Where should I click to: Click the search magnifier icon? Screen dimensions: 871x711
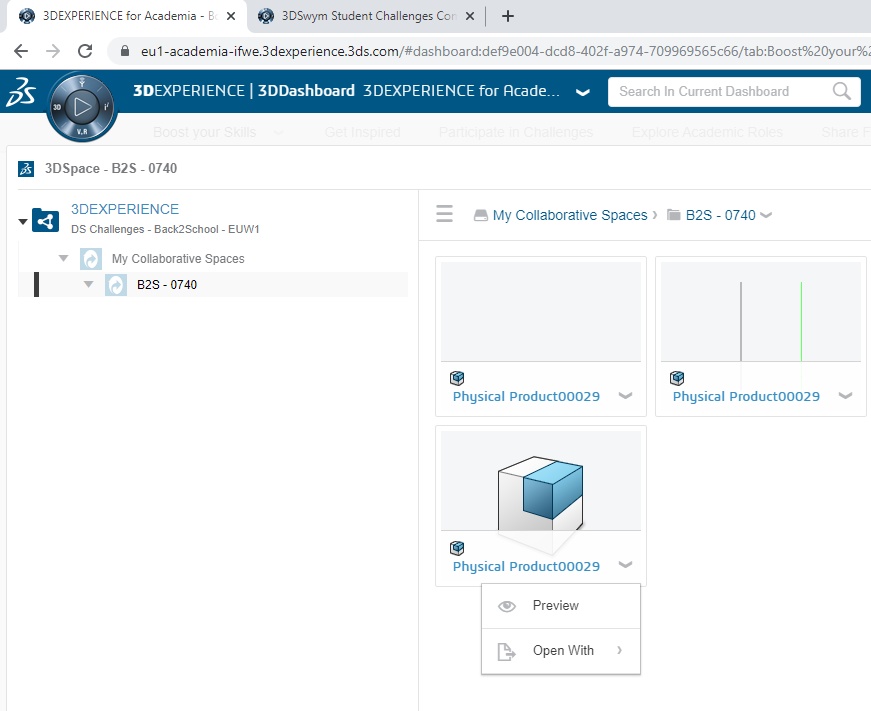842,91
